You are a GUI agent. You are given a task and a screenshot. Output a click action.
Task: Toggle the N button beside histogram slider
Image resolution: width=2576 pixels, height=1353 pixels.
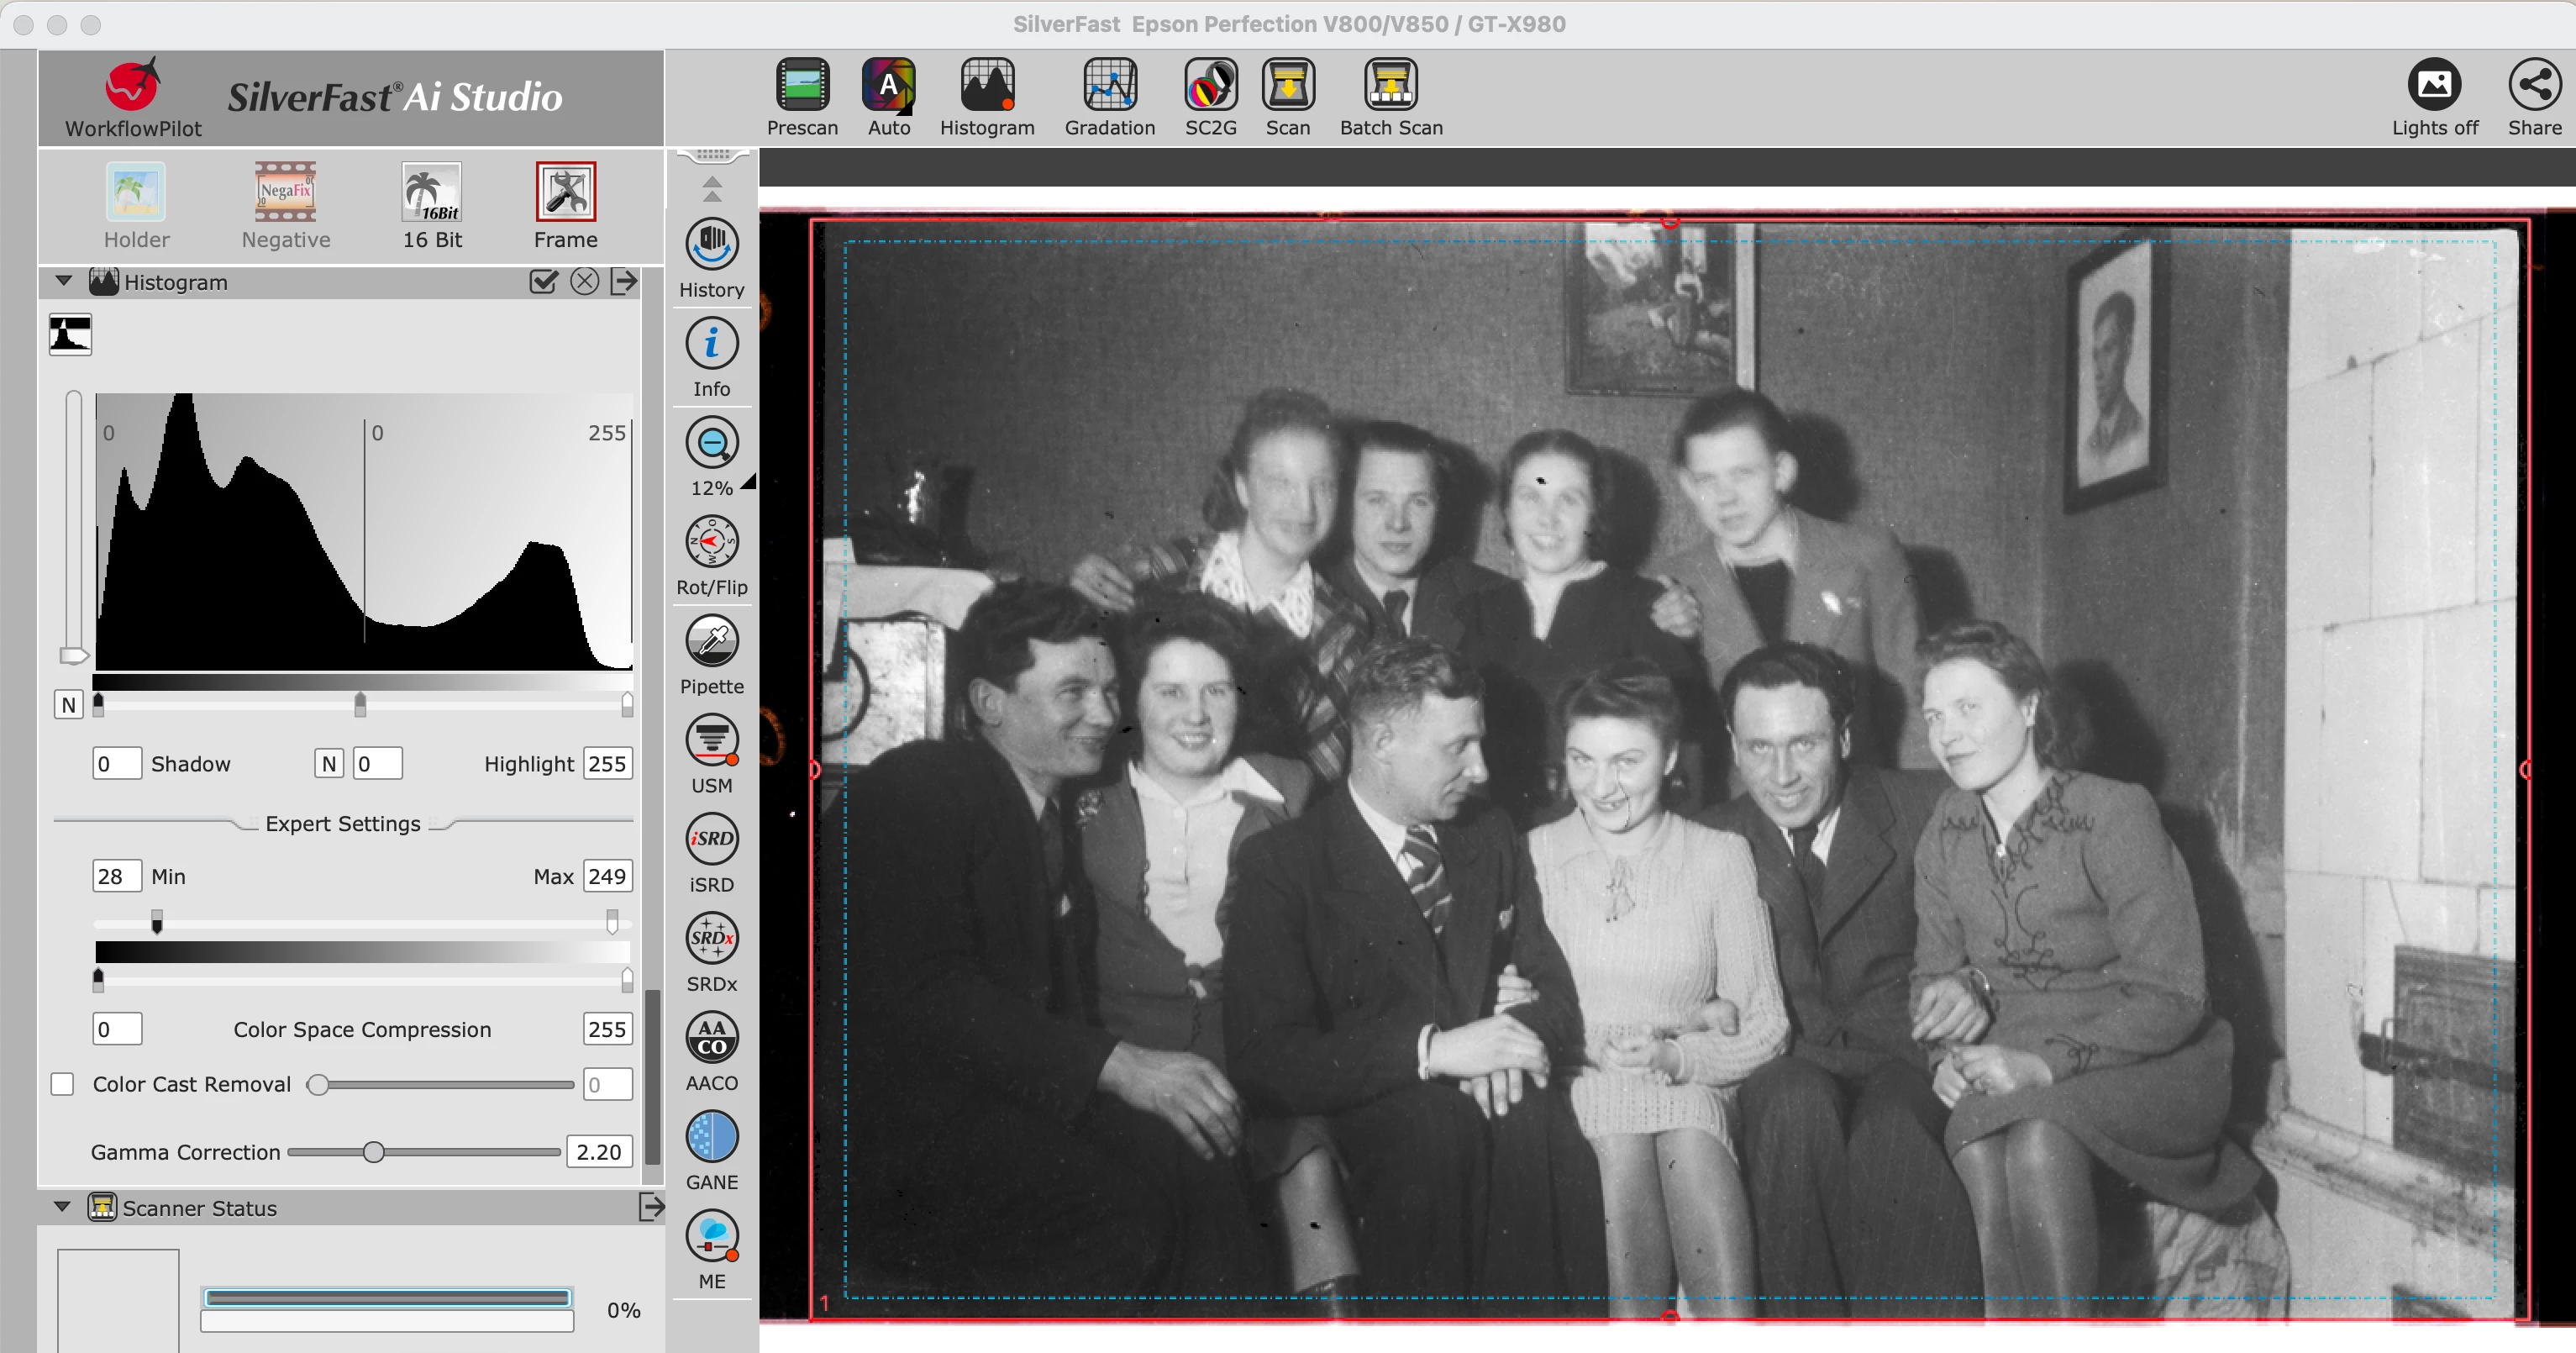point(68,705)
